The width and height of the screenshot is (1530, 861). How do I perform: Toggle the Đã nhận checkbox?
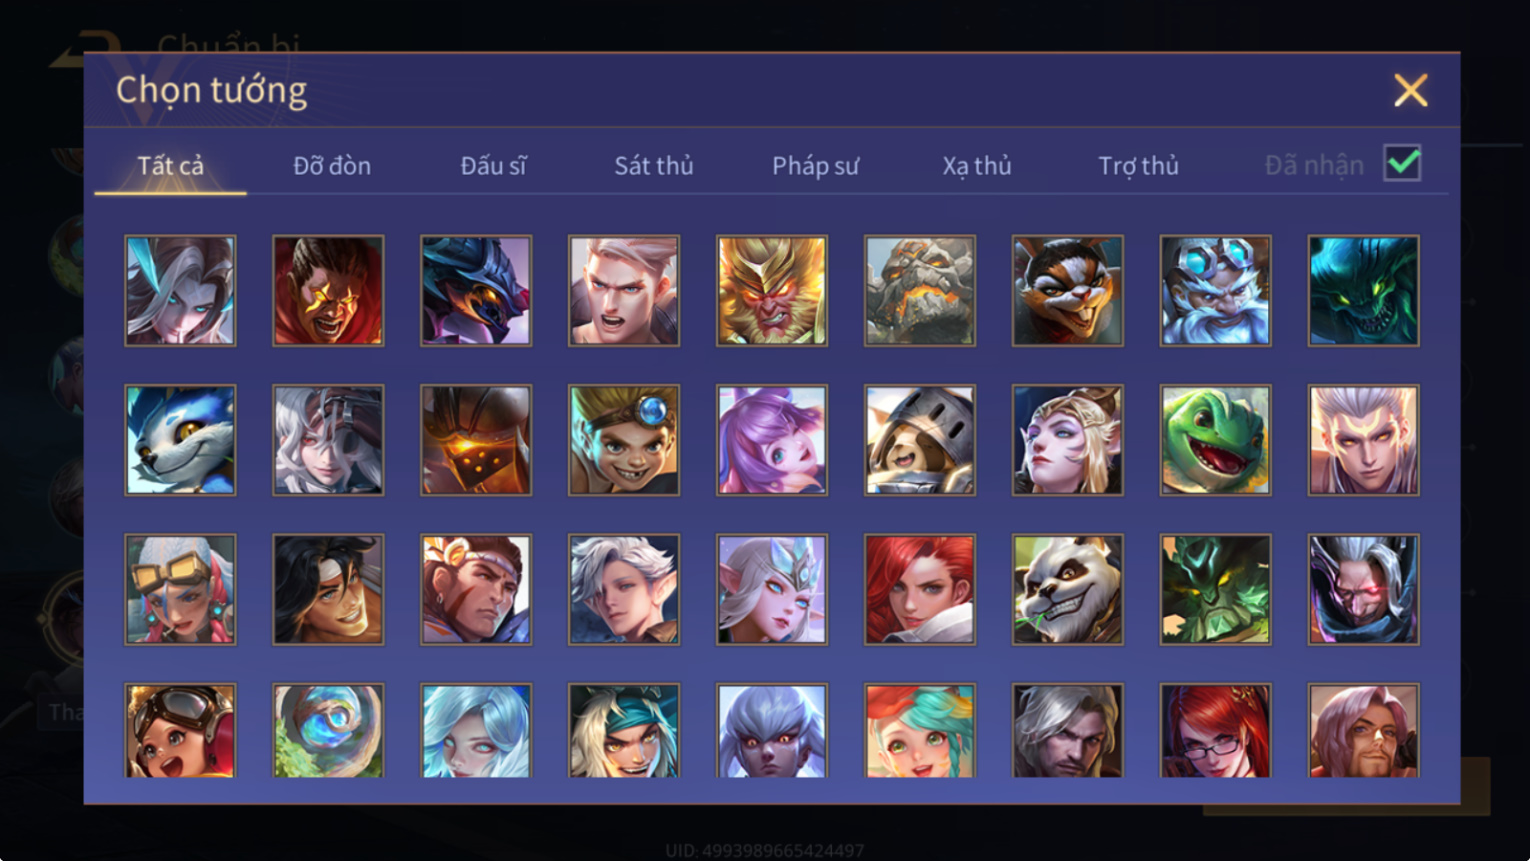pos(1402,163)
